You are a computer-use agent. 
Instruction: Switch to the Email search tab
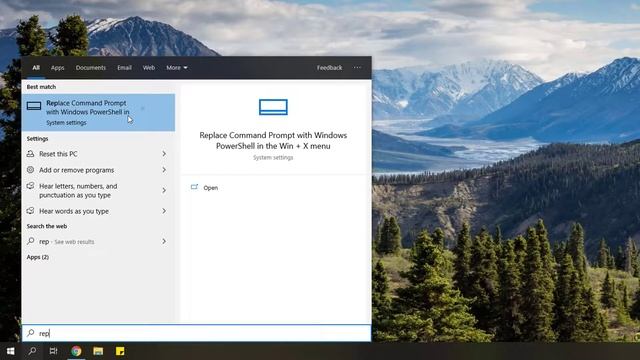pos(124,68)
